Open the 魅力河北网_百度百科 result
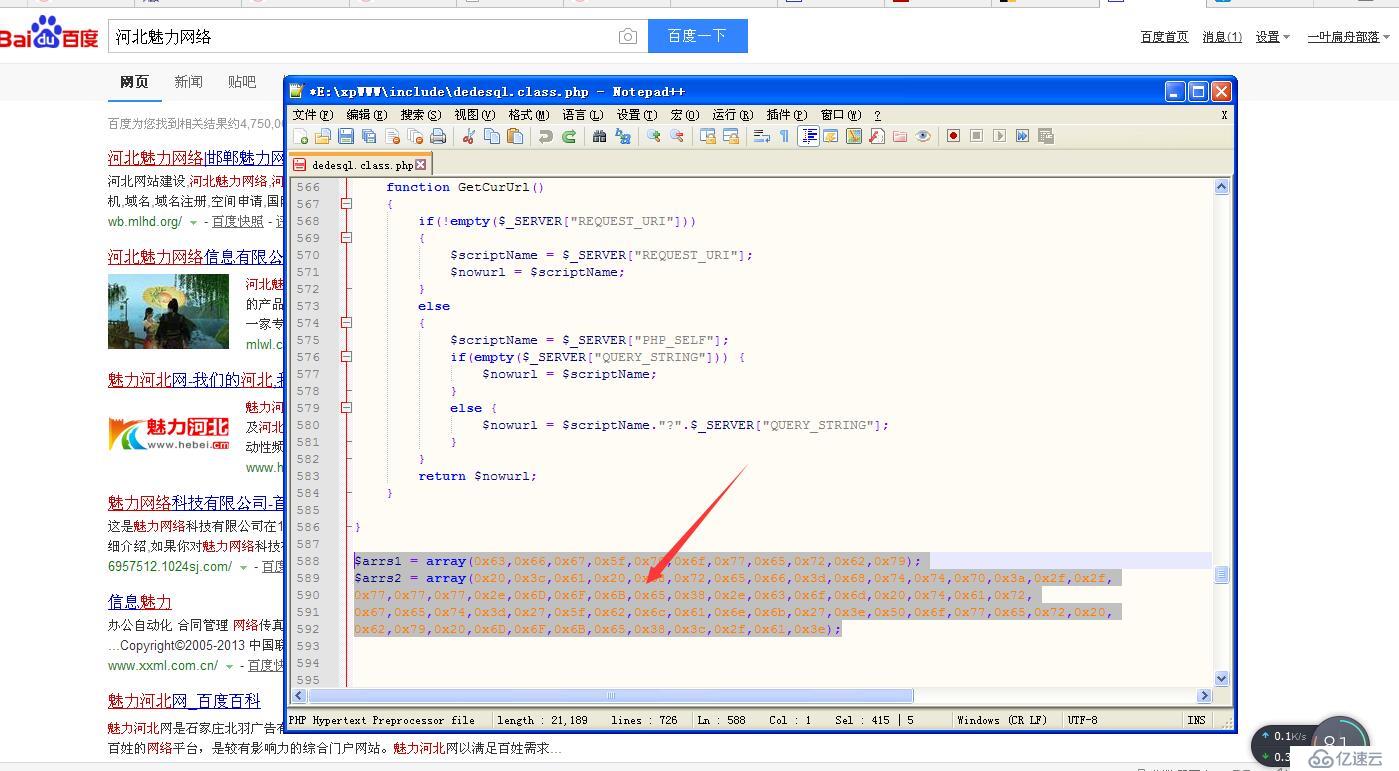The width and height of the screenshot is (1399, 771). point(184,701)
